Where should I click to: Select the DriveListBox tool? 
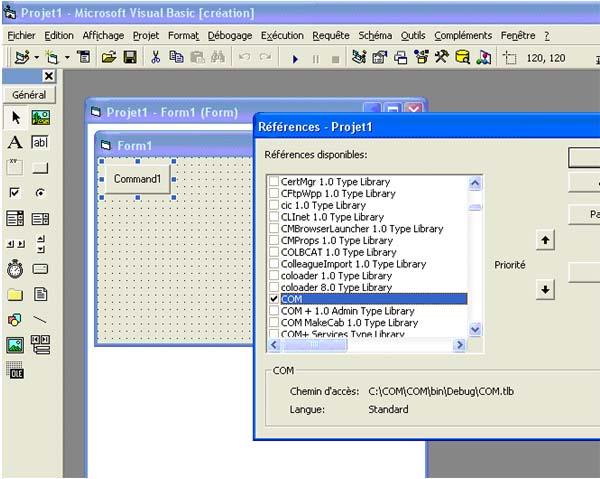pos(40,269)
